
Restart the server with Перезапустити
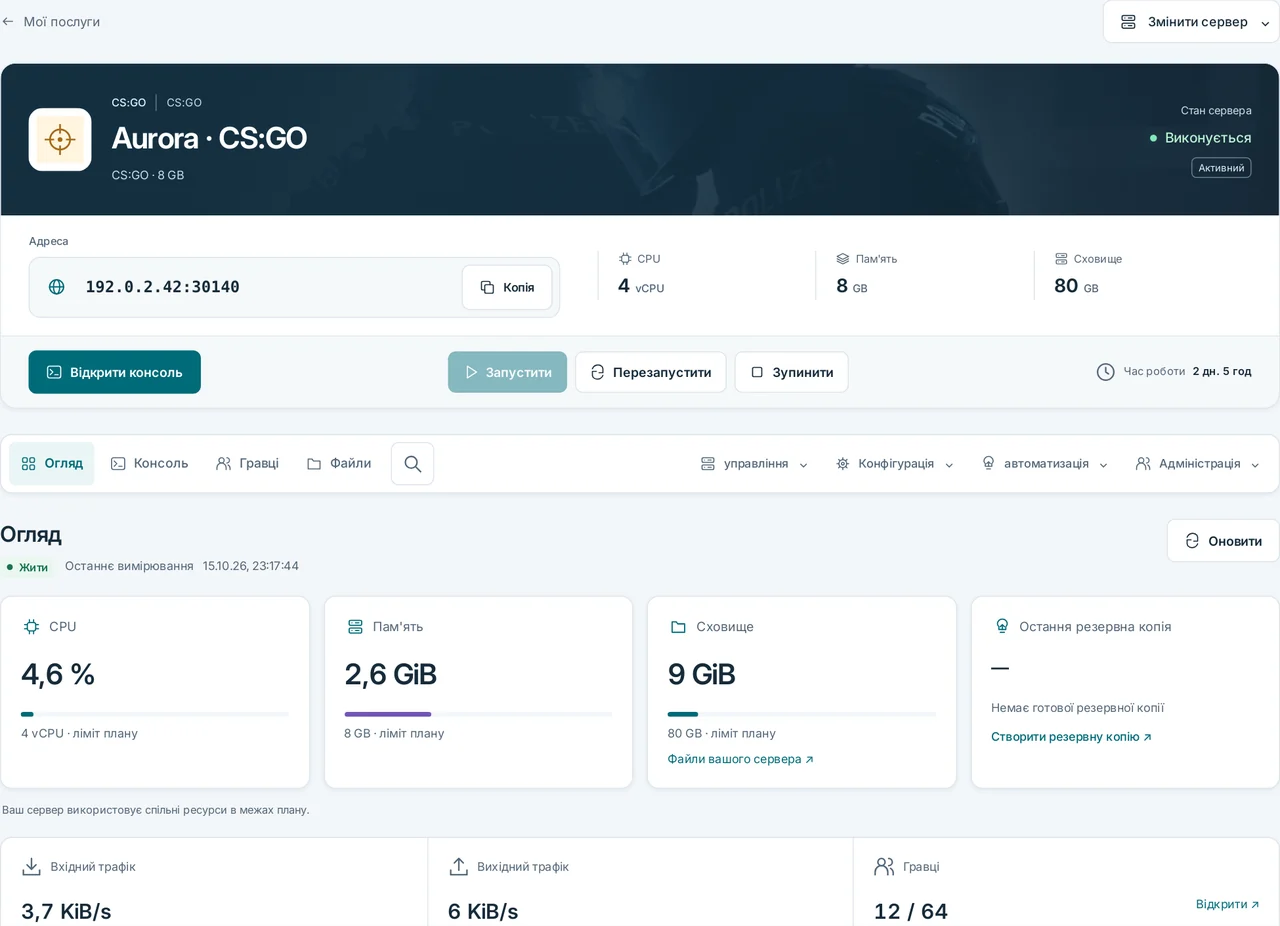tap(650, 372)
